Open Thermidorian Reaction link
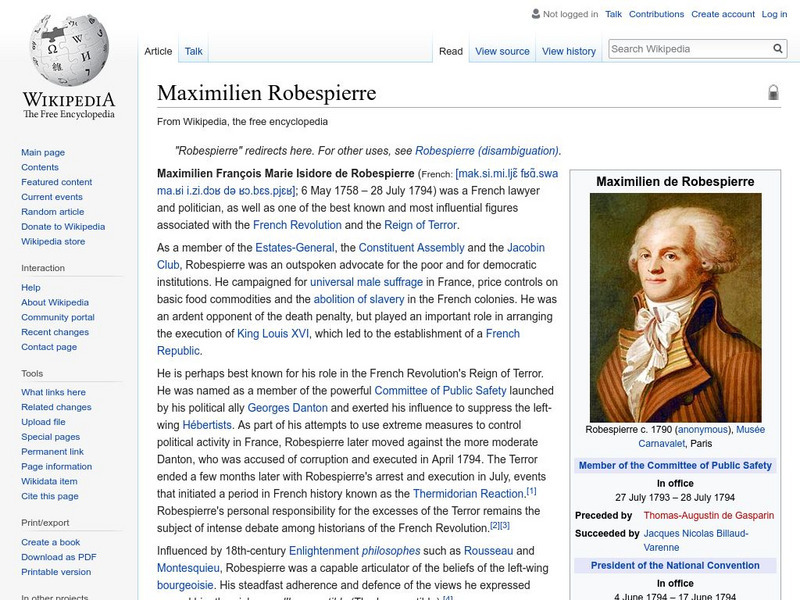The height and width of the screenshot is (600, 800). click(468, 493)
